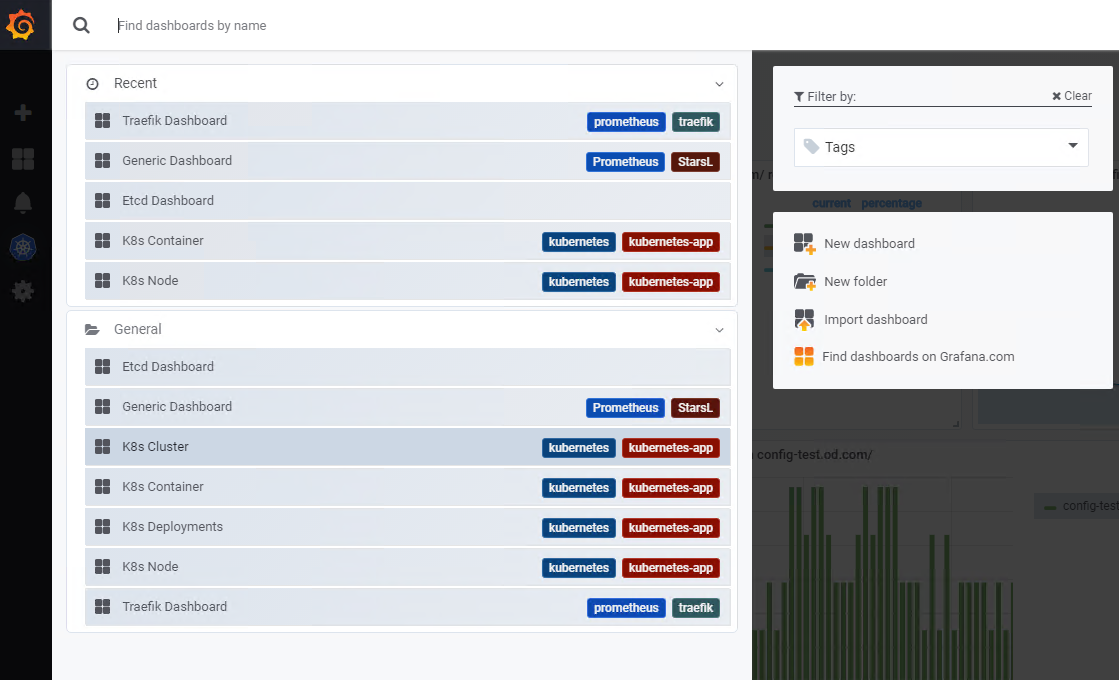The image size is (1119, 680).
Task: Click the search magnifier icon
Action: [82, 26]
